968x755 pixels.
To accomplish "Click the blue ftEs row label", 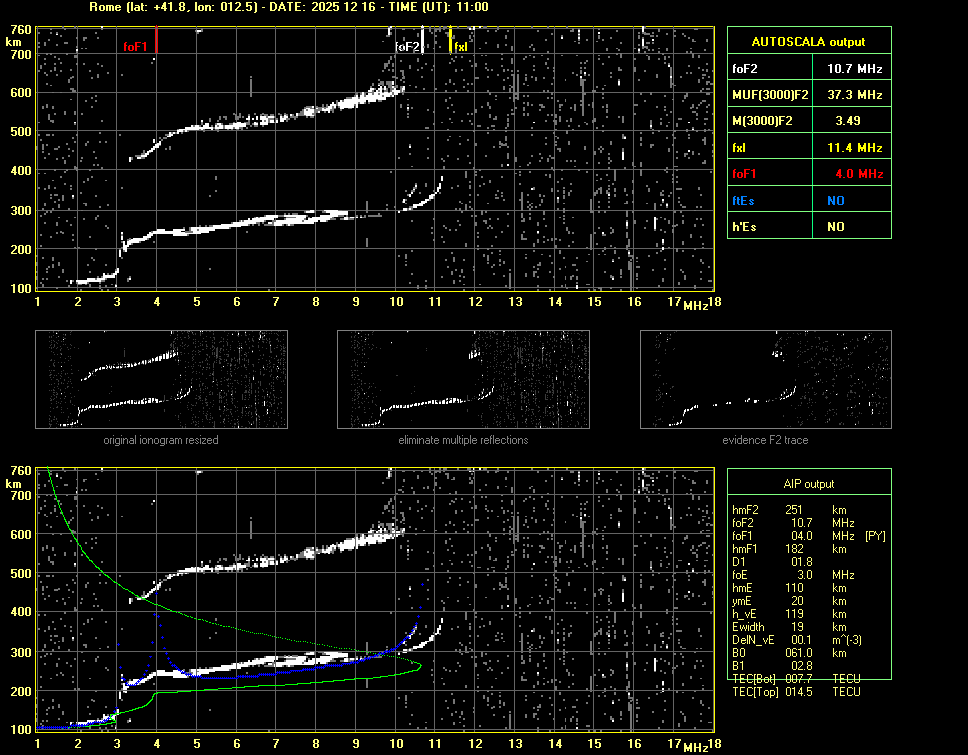I will (x=743, y=200).
